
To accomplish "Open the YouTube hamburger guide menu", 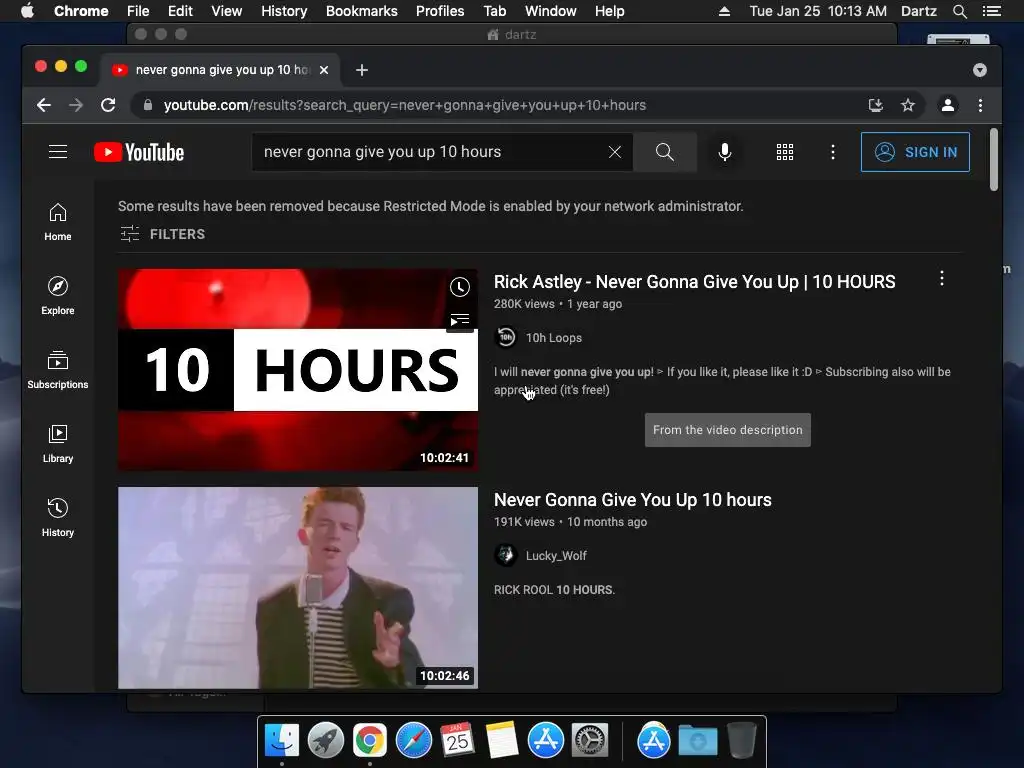I will 58,152.
